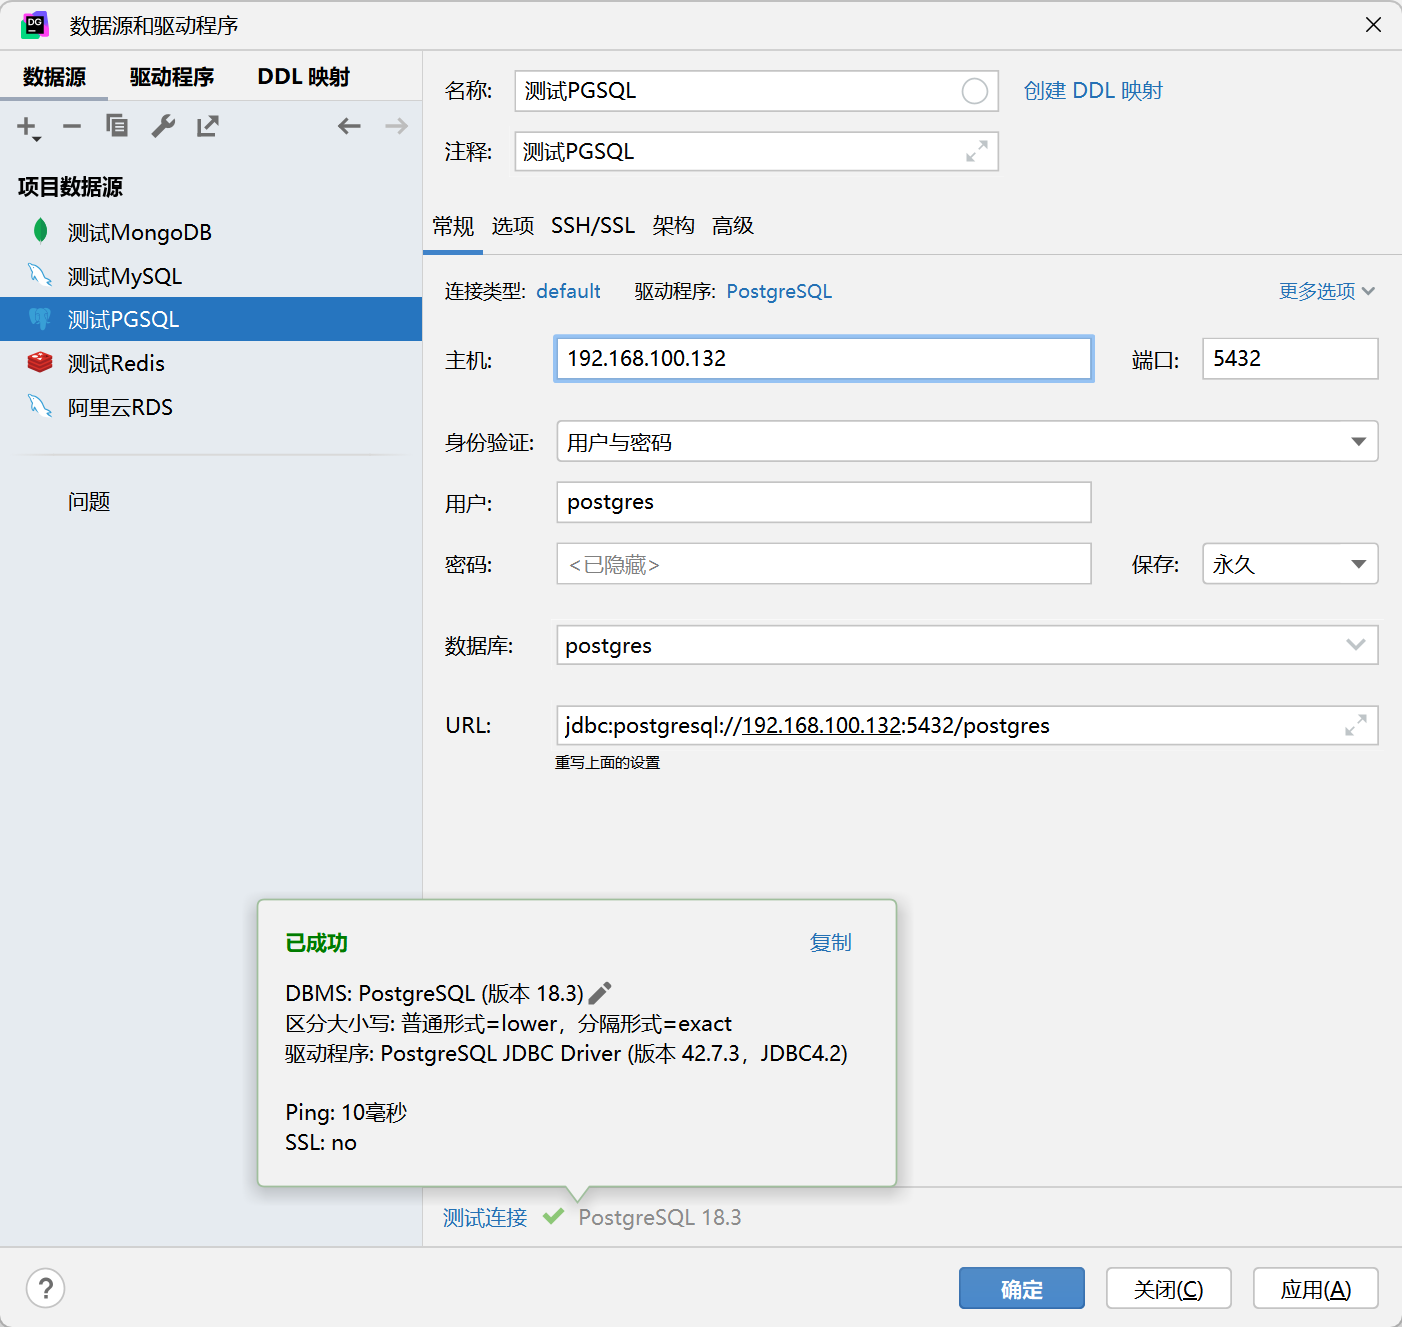
Task: Click Ping: 10毫秒 text
Action: [x=346, y=1112]
